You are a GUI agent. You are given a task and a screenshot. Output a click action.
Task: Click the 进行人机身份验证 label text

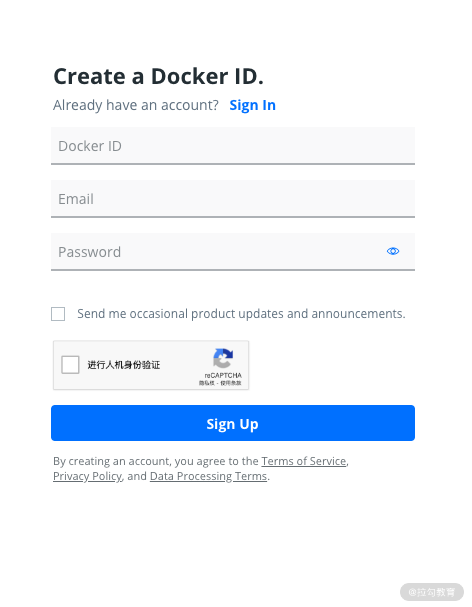[124, 365]
